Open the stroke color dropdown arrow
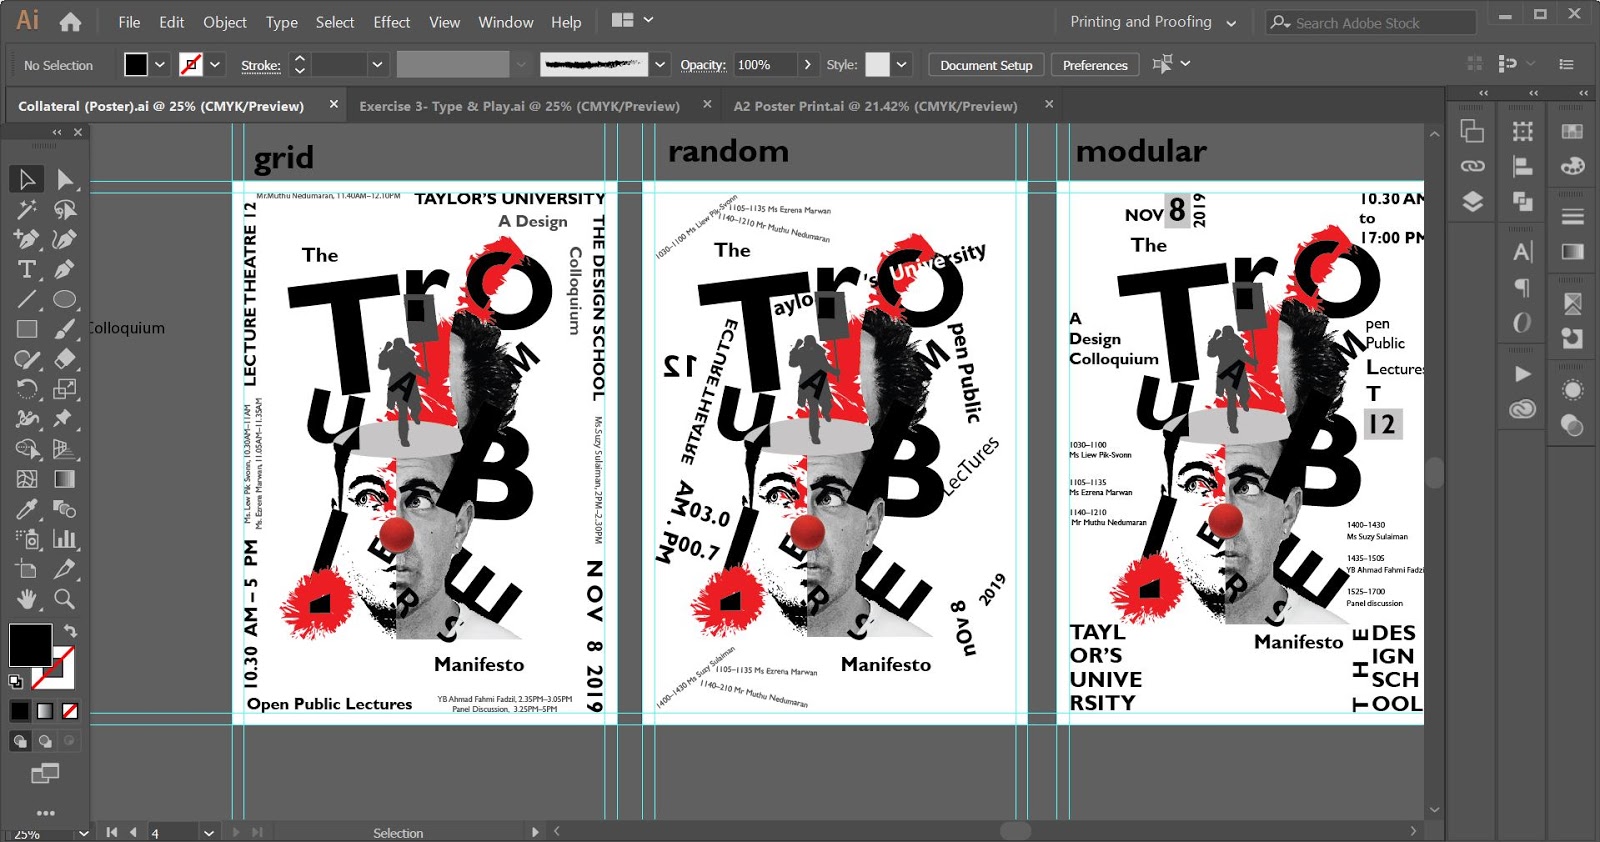The image size is (1600, 842). (215, 65)
